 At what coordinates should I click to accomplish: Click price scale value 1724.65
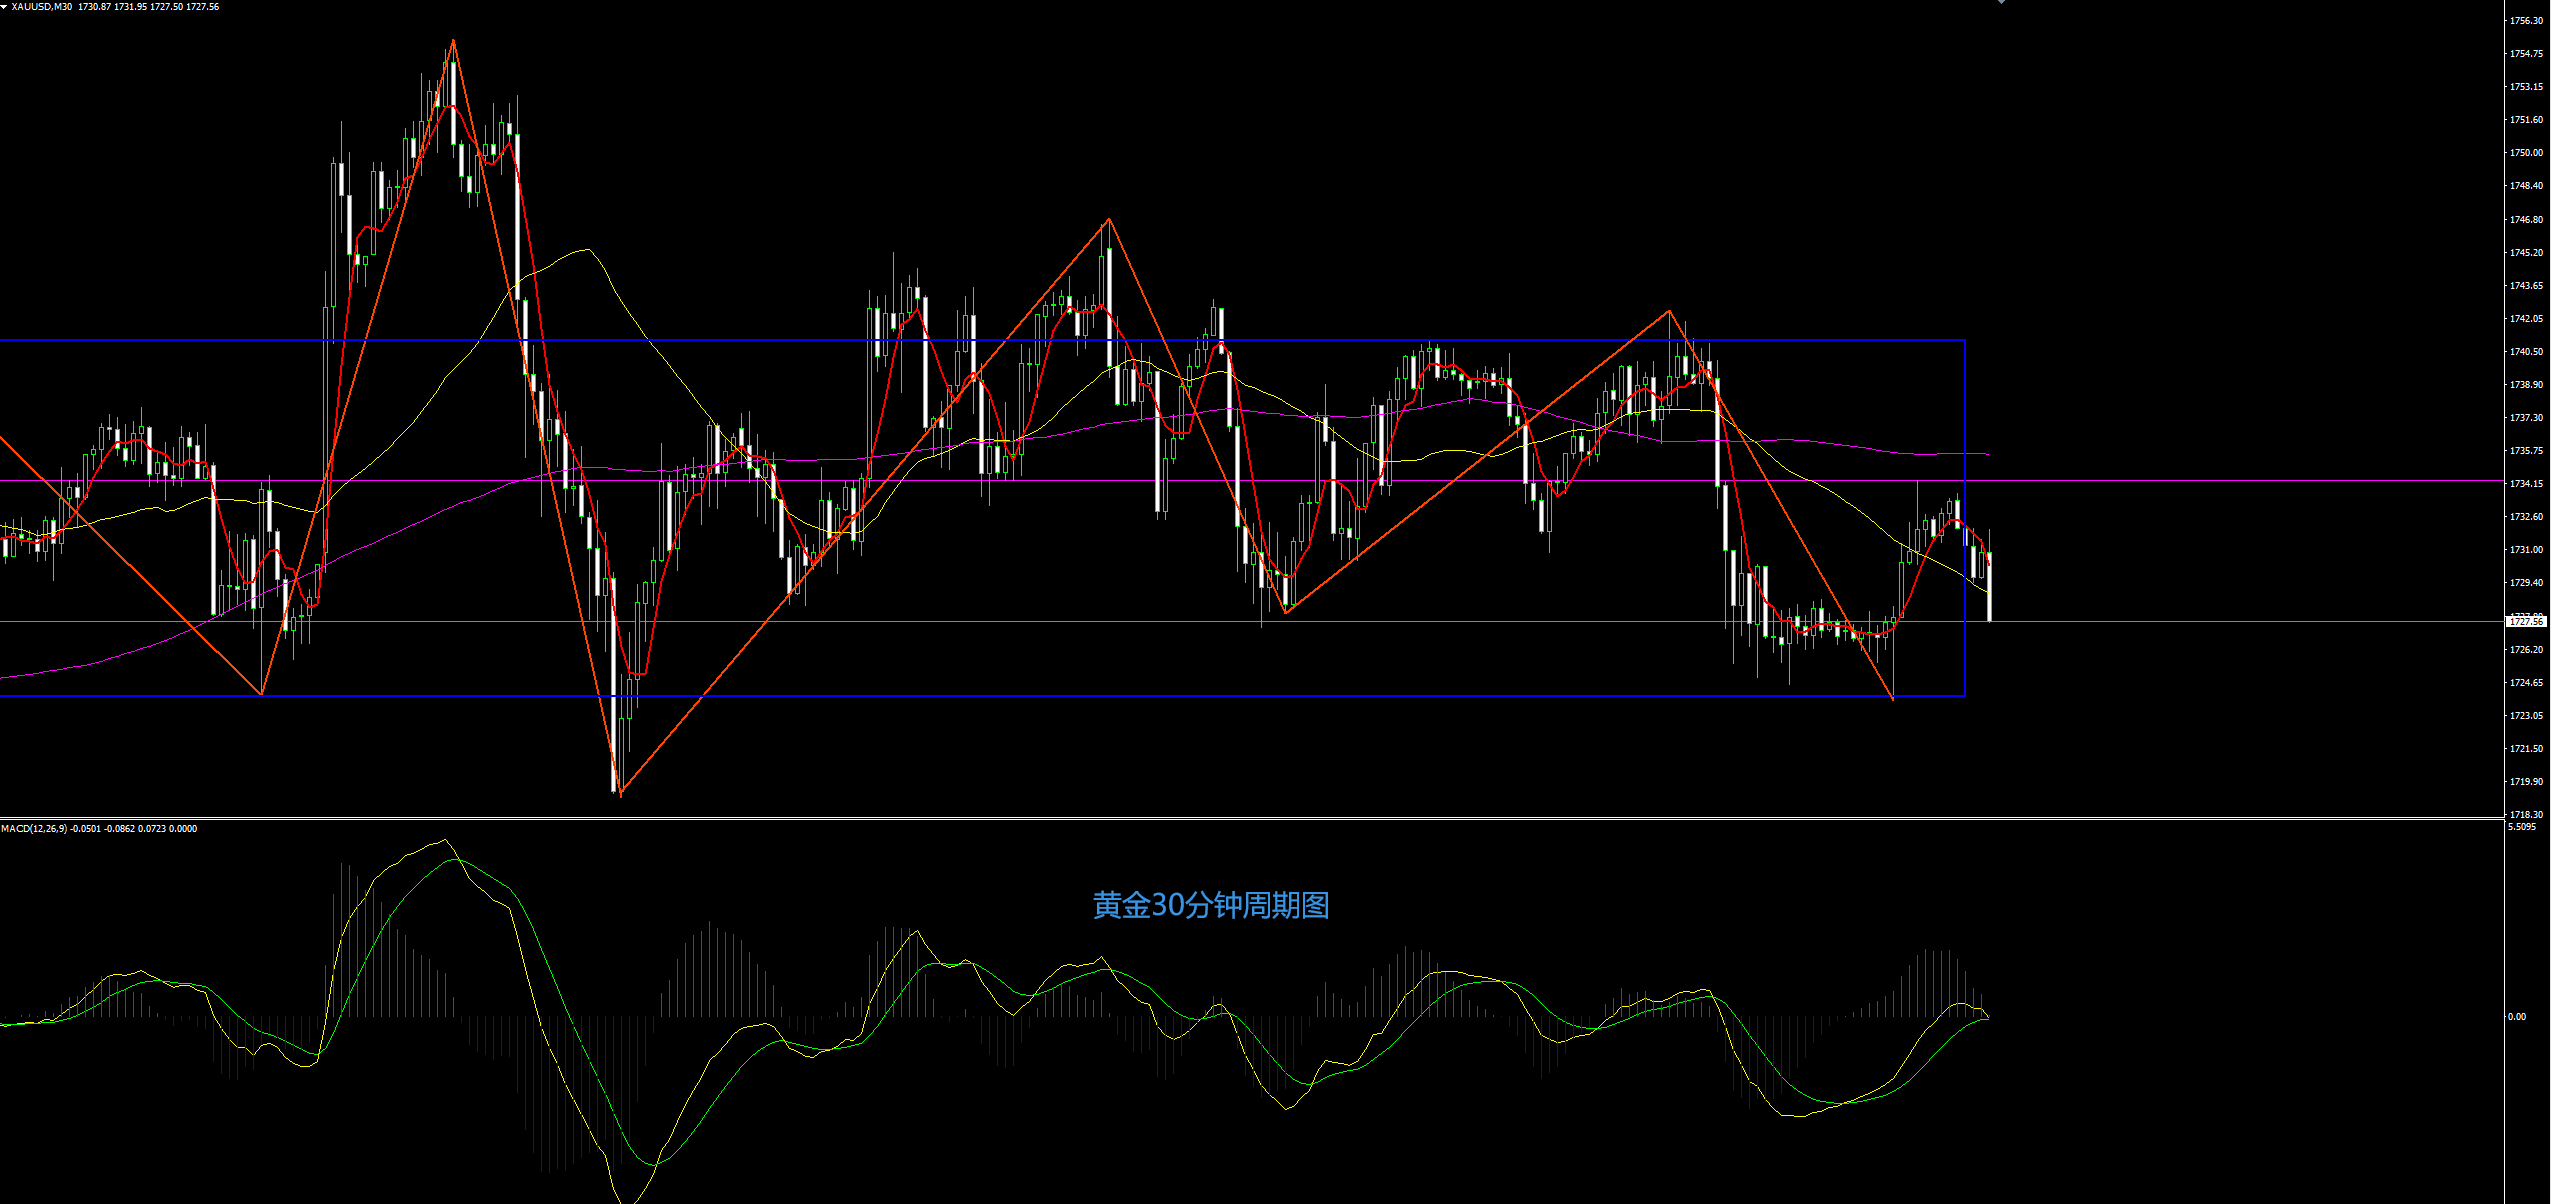point(2526,683)
